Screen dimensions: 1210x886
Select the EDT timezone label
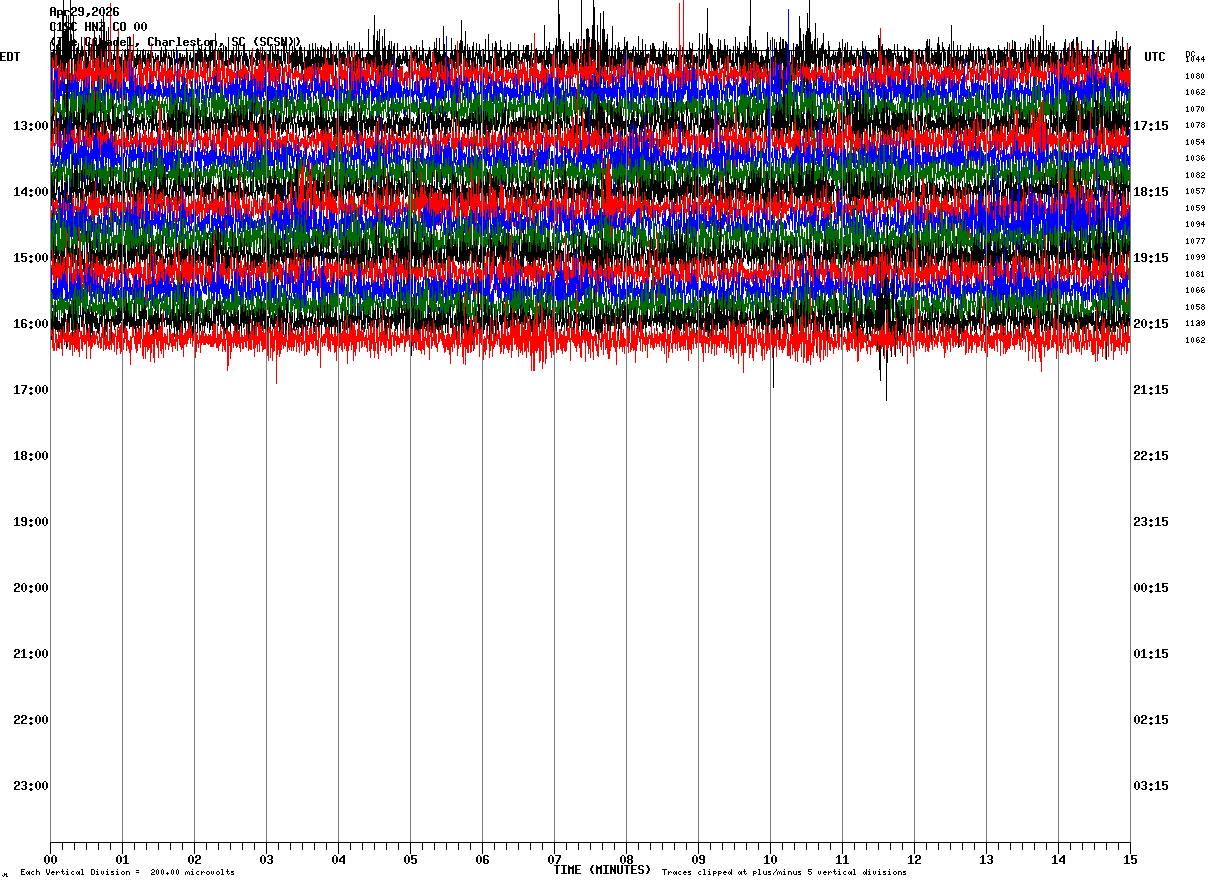pos(10,57)
